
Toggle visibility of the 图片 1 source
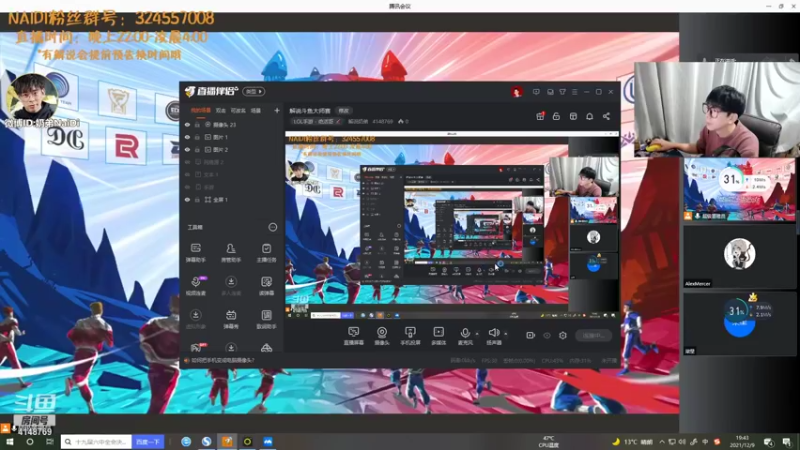pos(187,137)
